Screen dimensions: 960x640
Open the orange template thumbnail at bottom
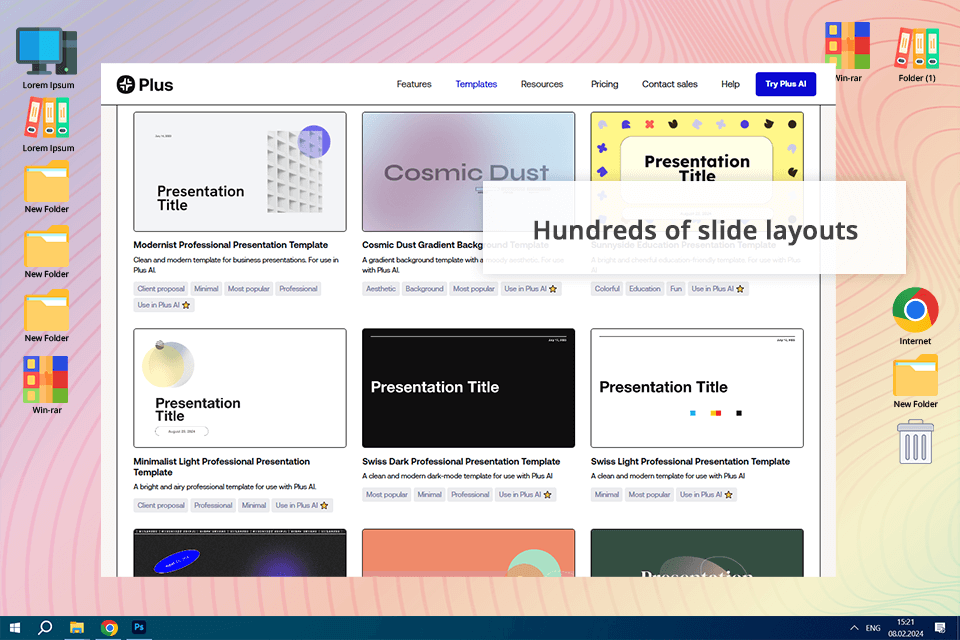(468, 553)
